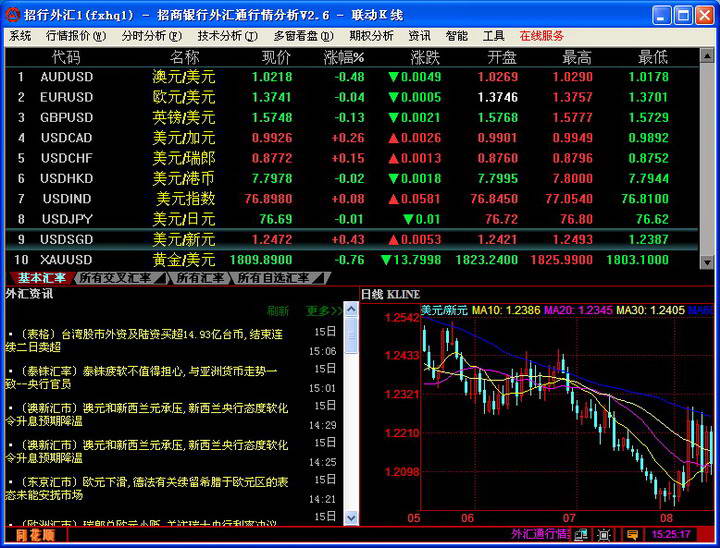Sort by the 代码 column header
The width and height of the screenshot is (720, 548).
pyautogui.click(x=66, y=57)
